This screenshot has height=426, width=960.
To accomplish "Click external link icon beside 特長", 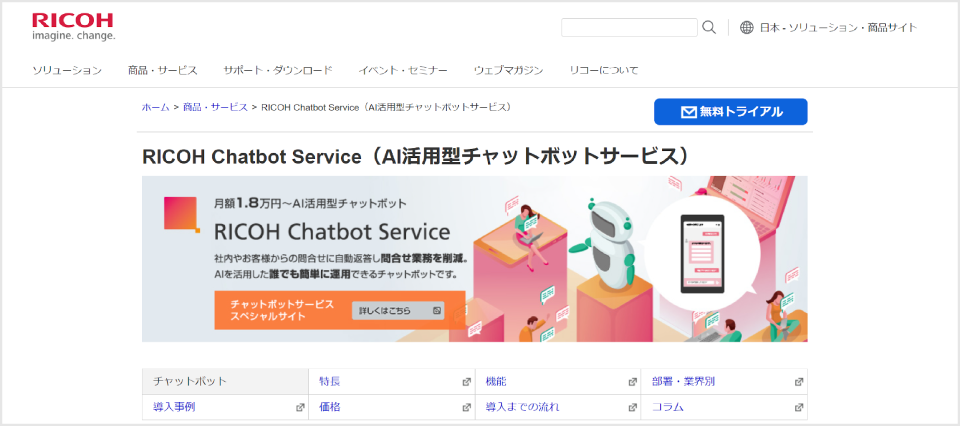I will tap(467, 382).
